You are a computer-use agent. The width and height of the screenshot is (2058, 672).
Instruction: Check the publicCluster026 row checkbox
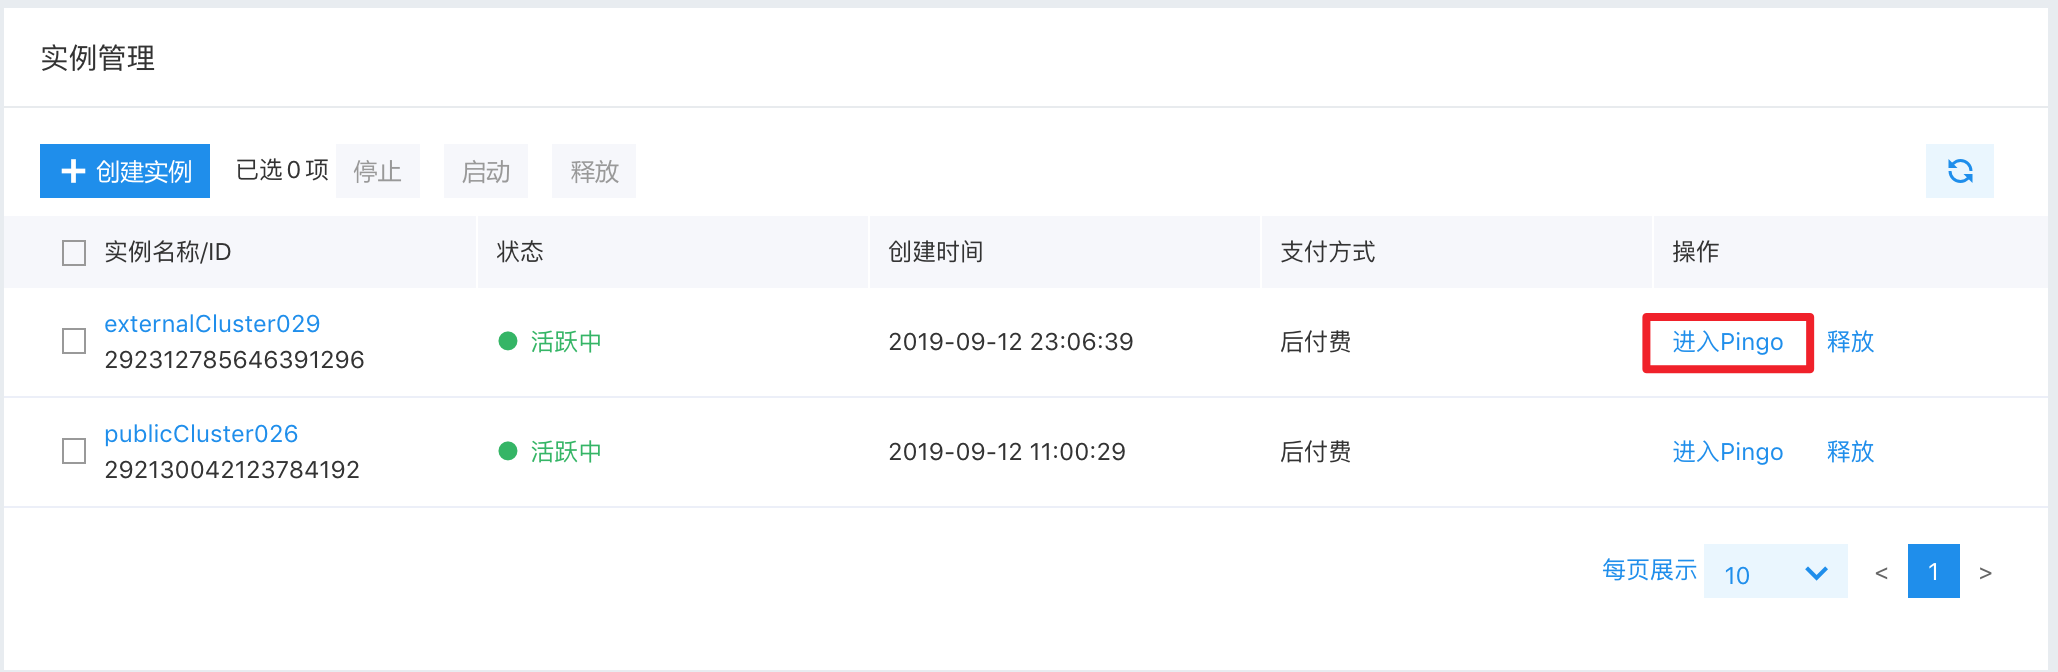(74, 451)
